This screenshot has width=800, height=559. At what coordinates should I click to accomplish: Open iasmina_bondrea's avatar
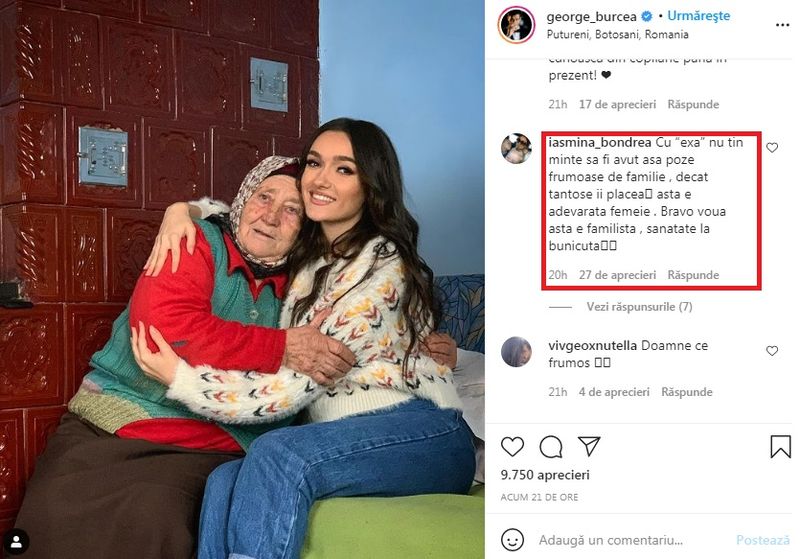coord(516,148)
